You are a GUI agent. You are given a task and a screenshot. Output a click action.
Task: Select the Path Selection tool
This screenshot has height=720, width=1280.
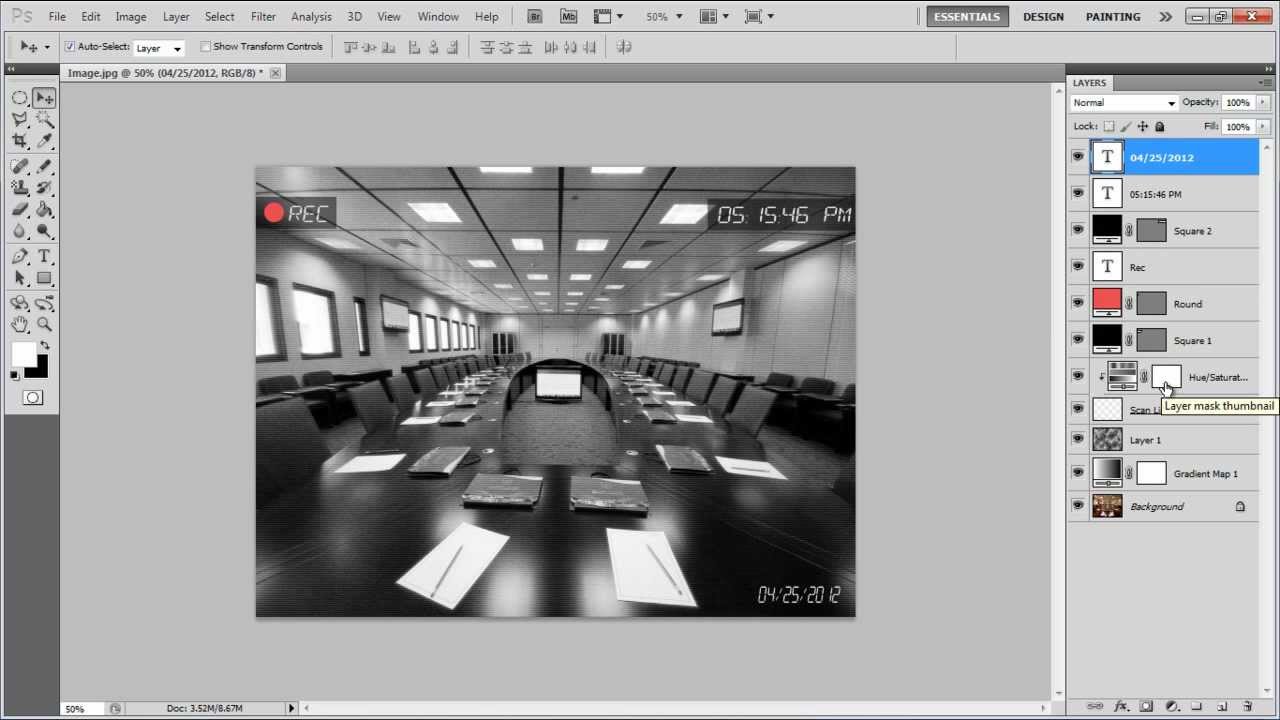20,279
